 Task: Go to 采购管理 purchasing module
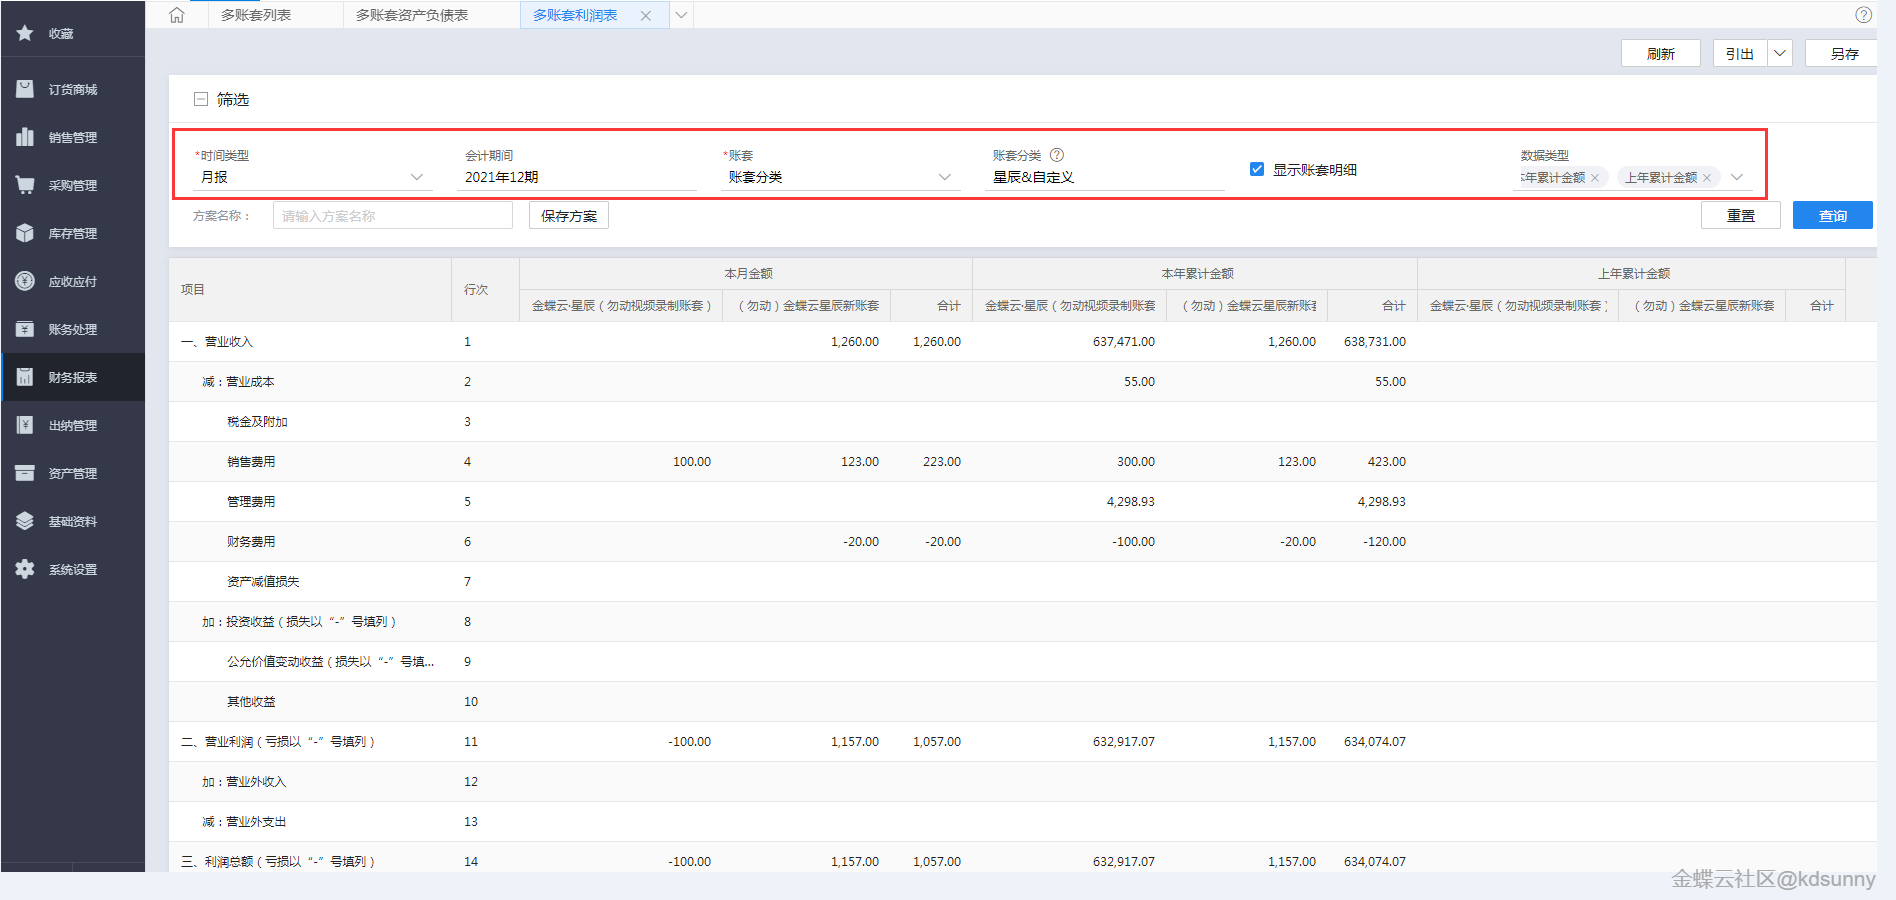pyautogui.click(x=72, y=186)
